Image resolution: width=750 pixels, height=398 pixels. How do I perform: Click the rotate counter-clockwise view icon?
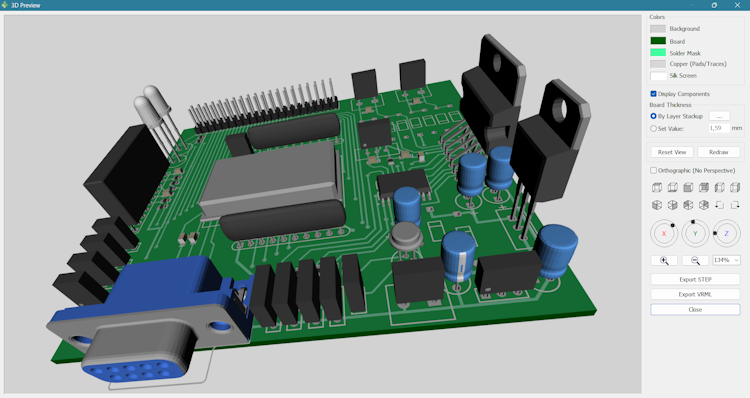pyautogui.click(x=719, y=205)
